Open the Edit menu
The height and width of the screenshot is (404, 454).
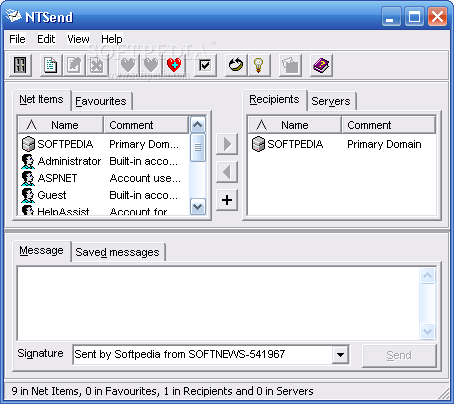tap(46, 39)
